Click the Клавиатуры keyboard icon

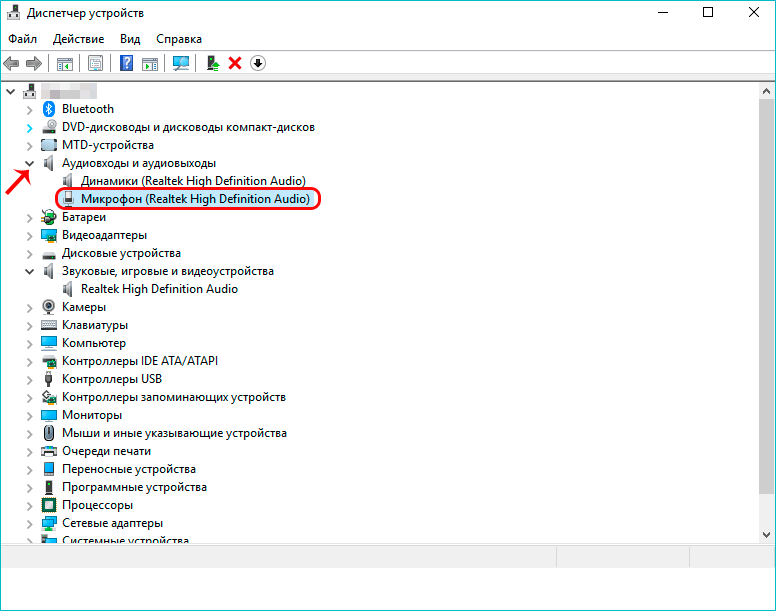49,325
